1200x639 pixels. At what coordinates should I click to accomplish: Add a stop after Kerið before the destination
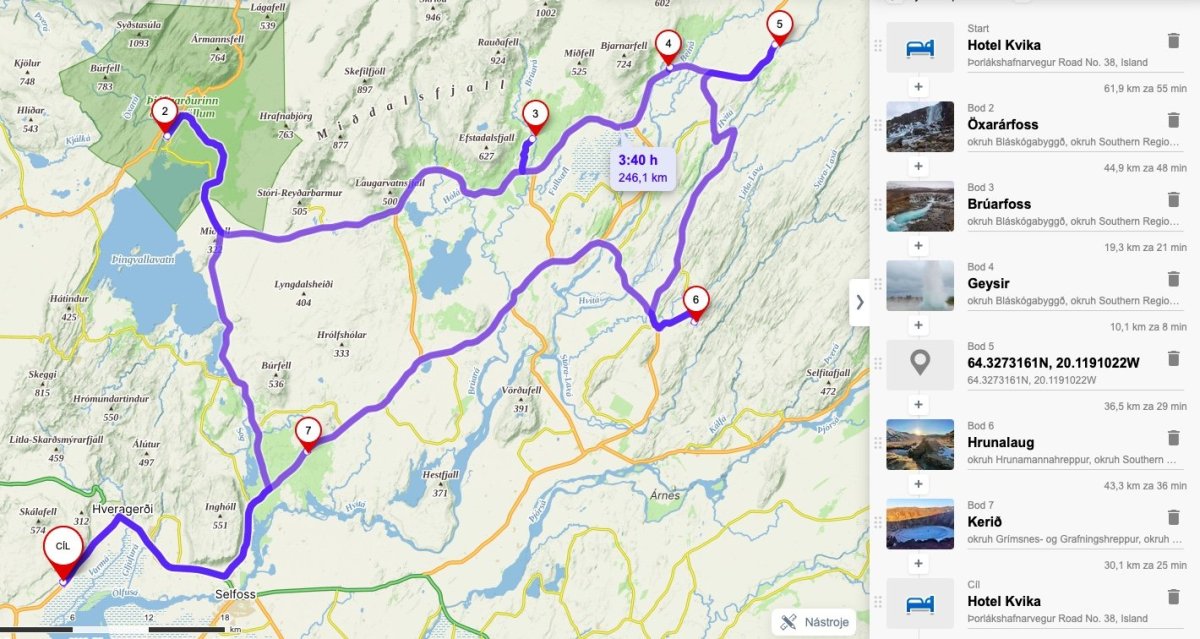point(918,564)
